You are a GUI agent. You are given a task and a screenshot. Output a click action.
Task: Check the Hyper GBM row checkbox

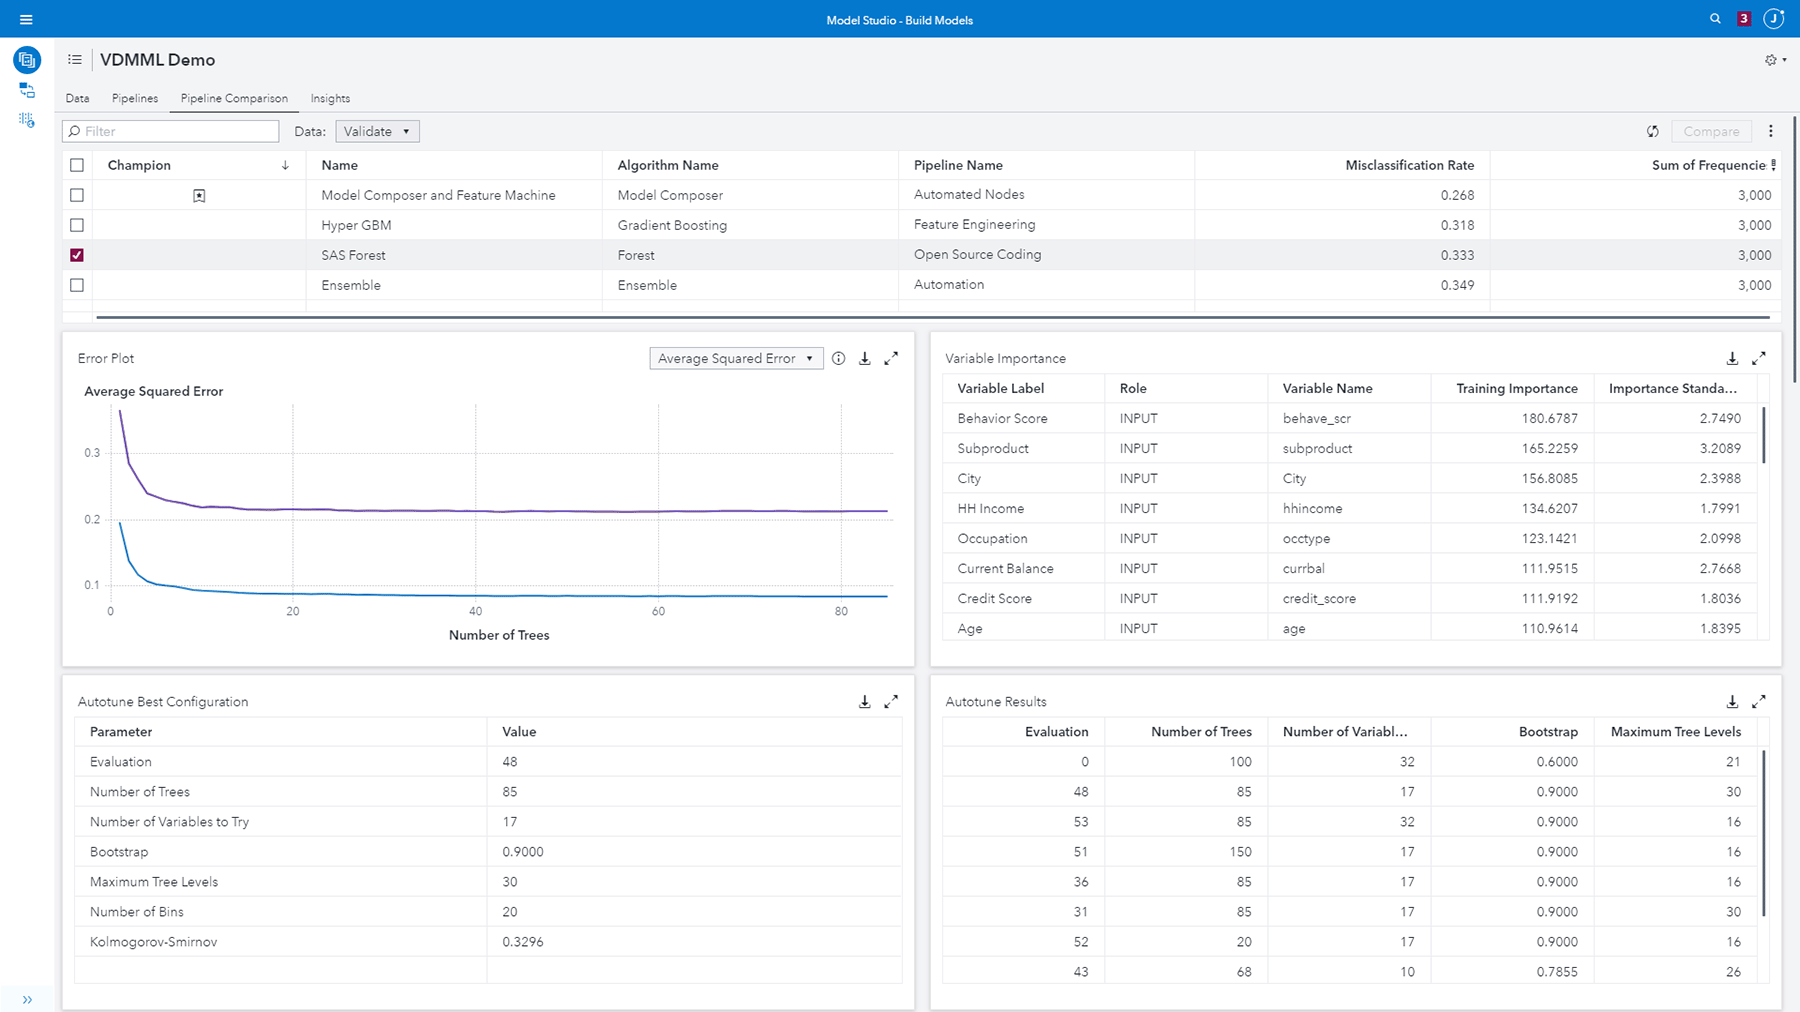point(77,225)
